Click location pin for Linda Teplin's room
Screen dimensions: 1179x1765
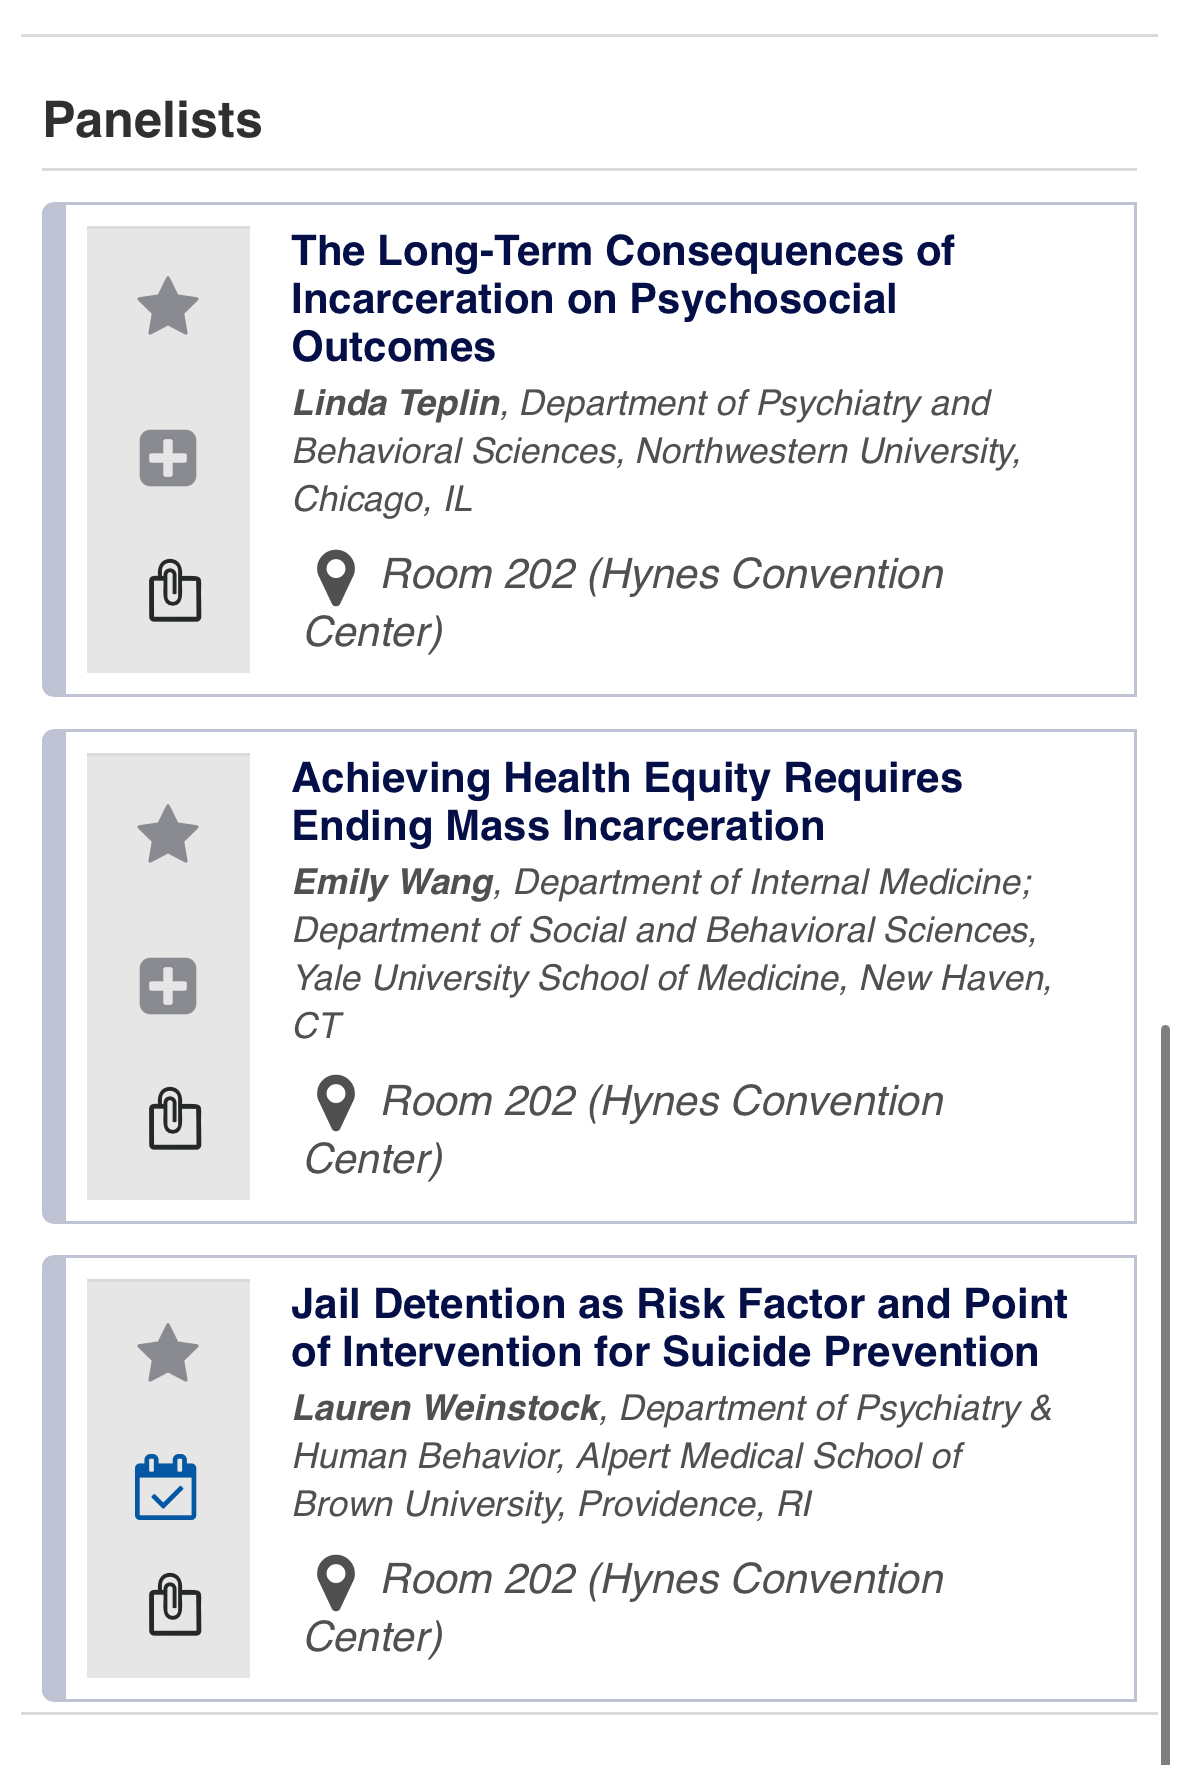click(x=336, y=577)
